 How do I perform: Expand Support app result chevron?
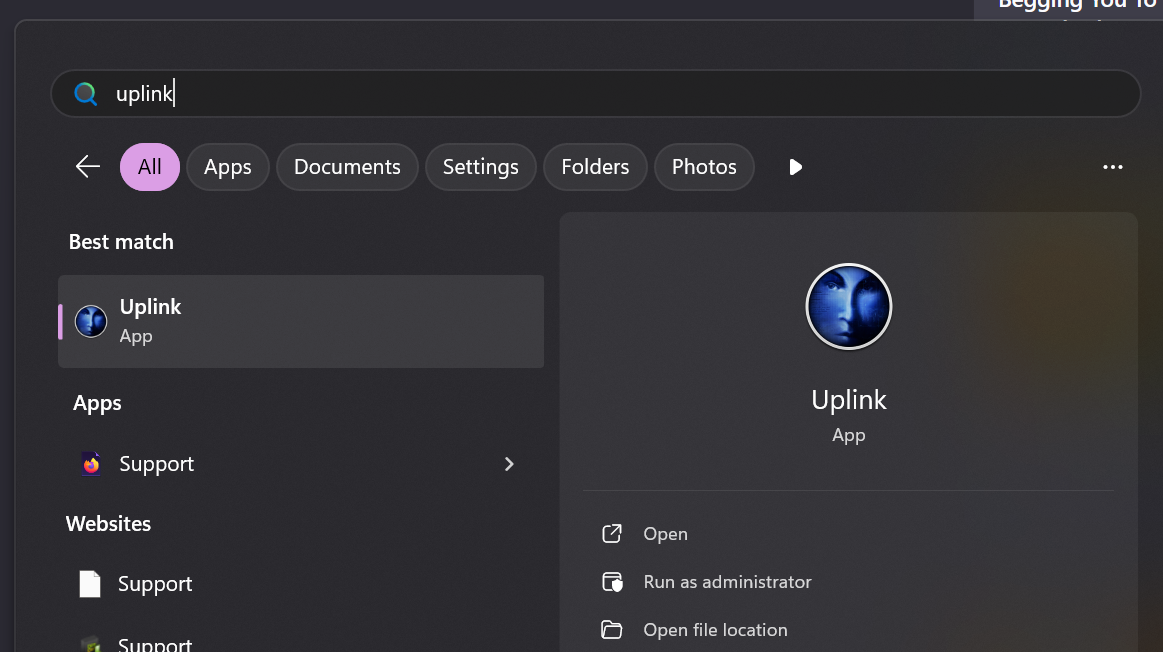point(509,464)
